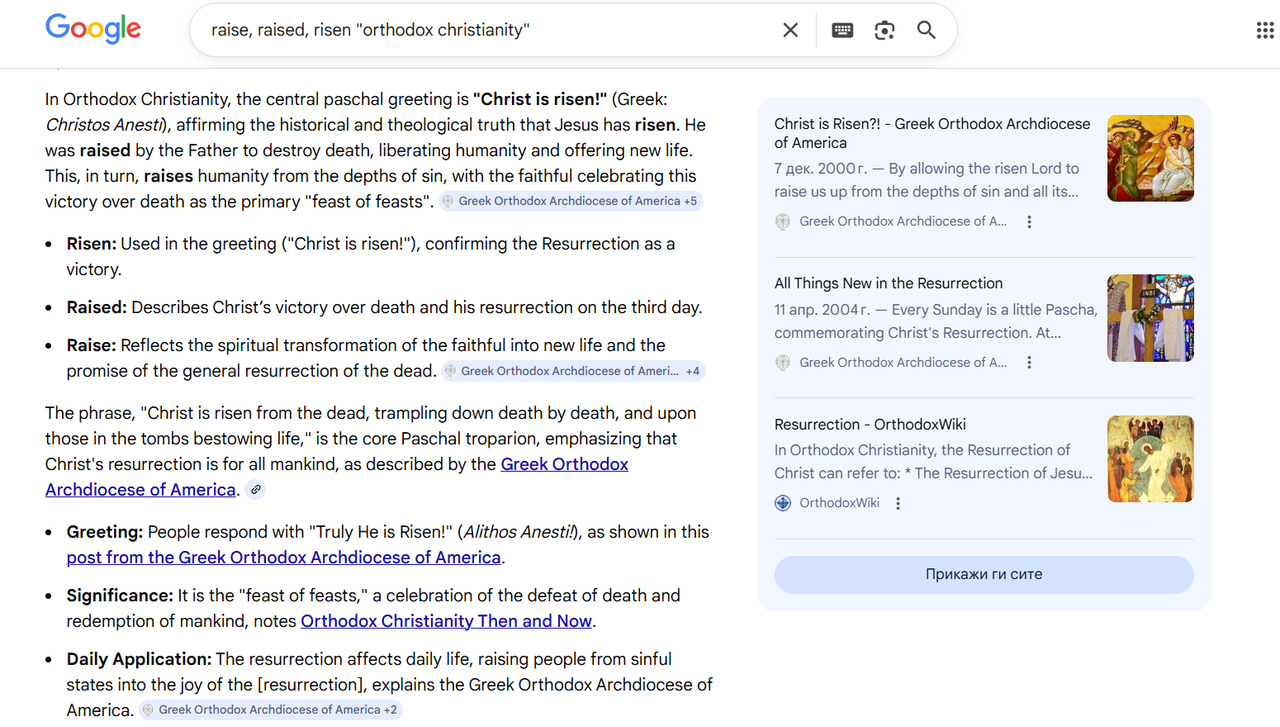Open 'Orthodox Christianity Then and Now' link
This screenshot has height=727, width=1280.
point(447,621)
